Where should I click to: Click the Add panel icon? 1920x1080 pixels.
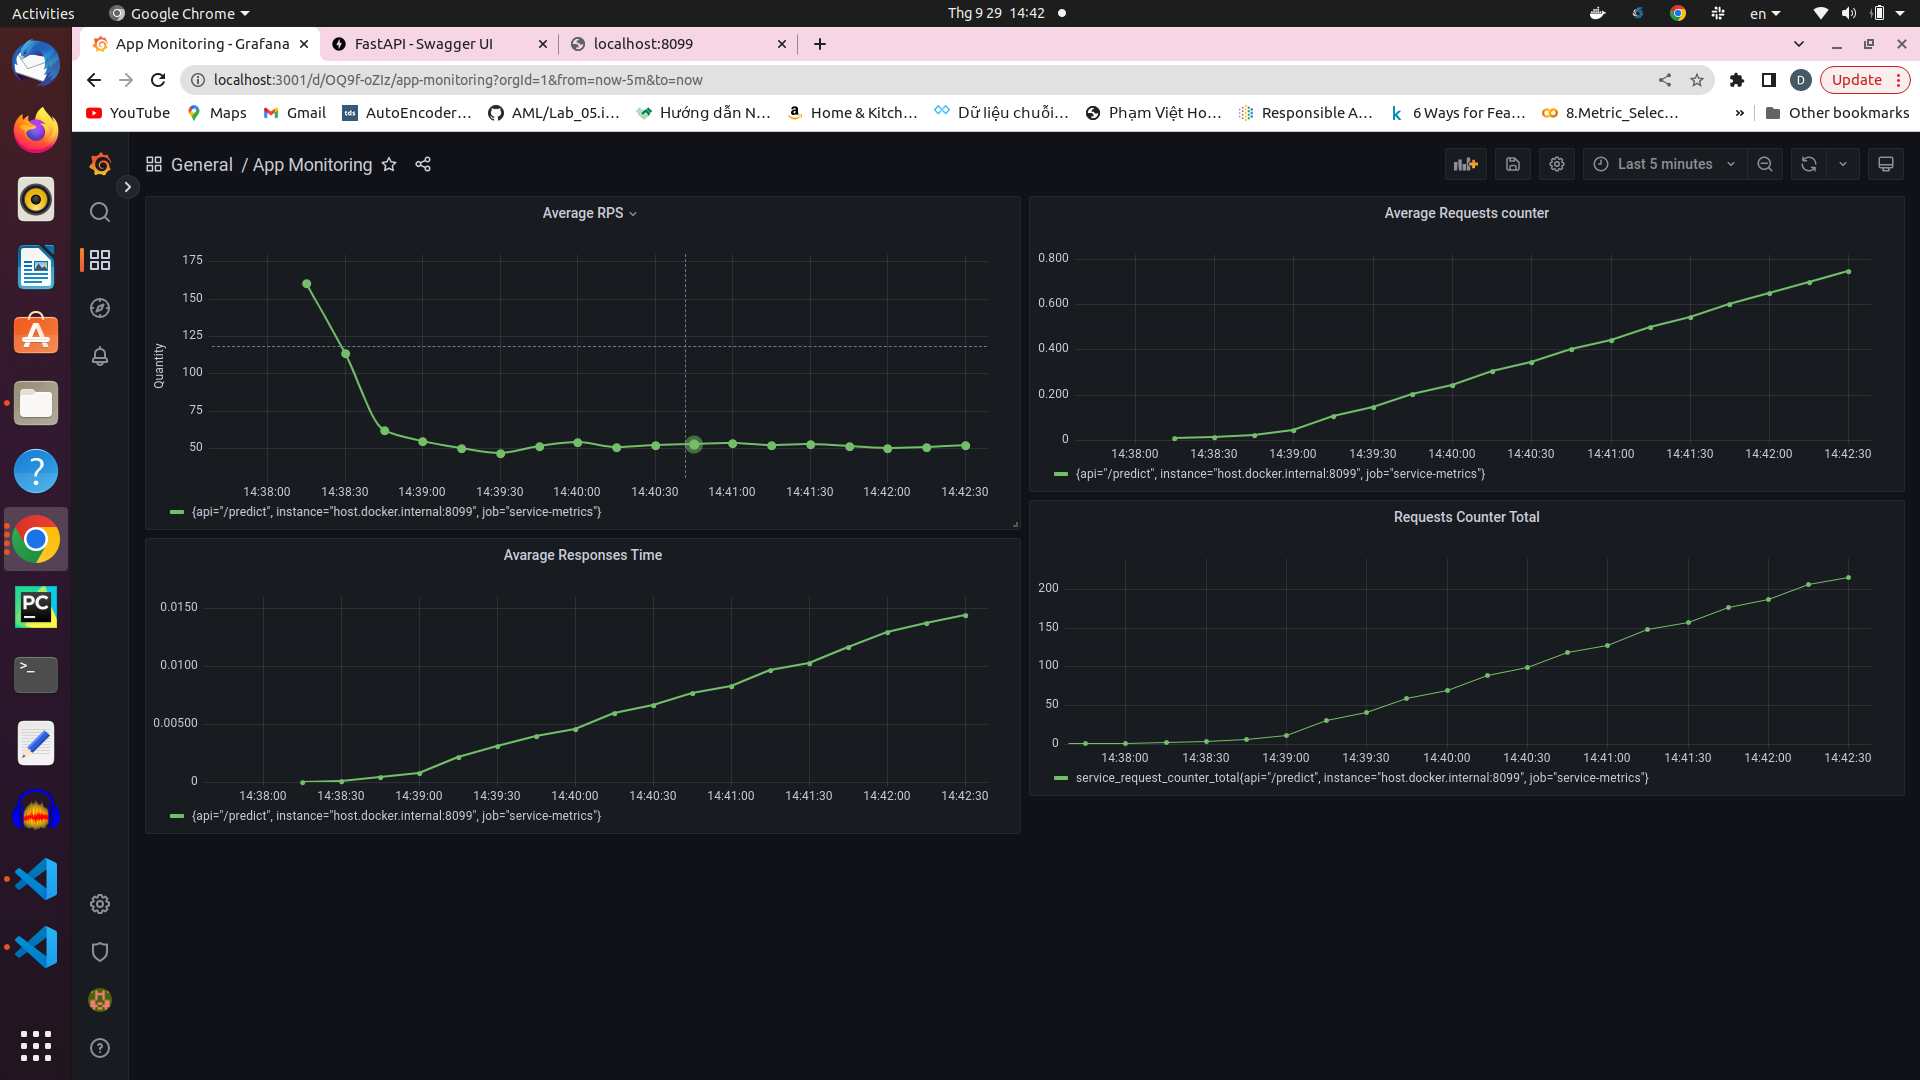pyautogui.click(x=1465, y=164)
